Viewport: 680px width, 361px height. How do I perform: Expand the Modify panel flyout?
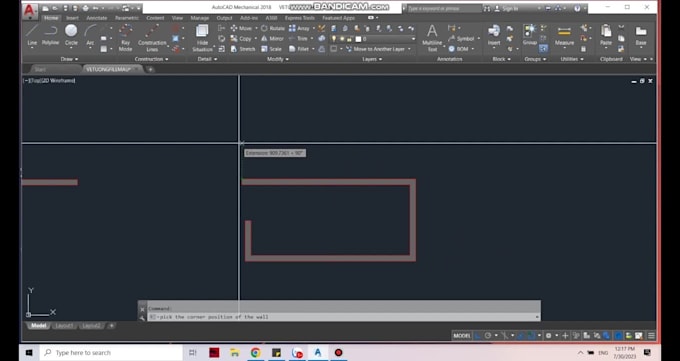[278, 59]
